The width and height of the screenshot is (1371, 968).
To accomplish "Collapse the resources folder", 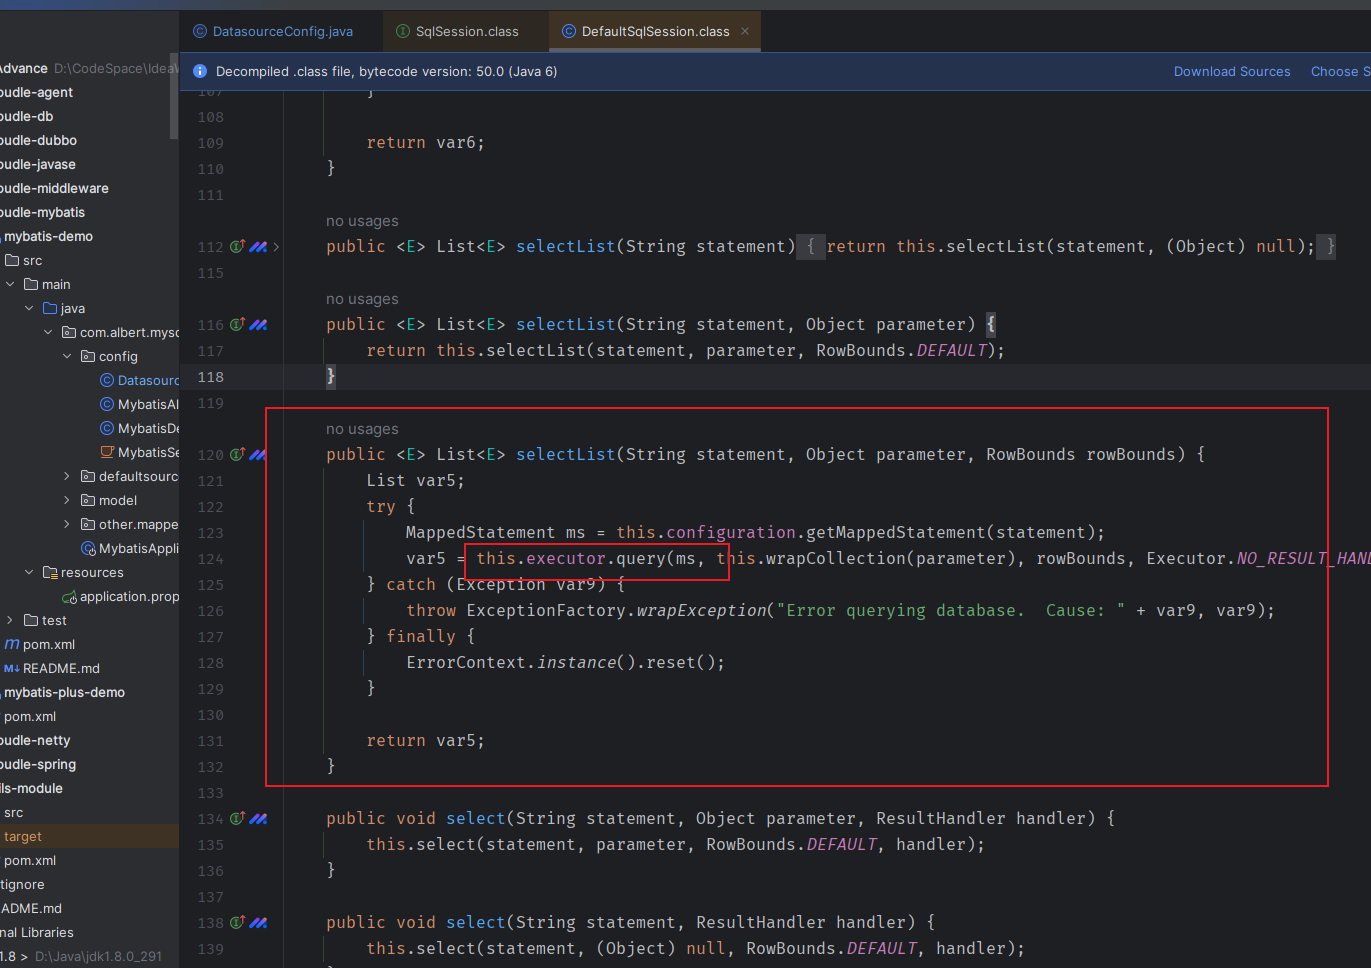I will coord(29,572).
